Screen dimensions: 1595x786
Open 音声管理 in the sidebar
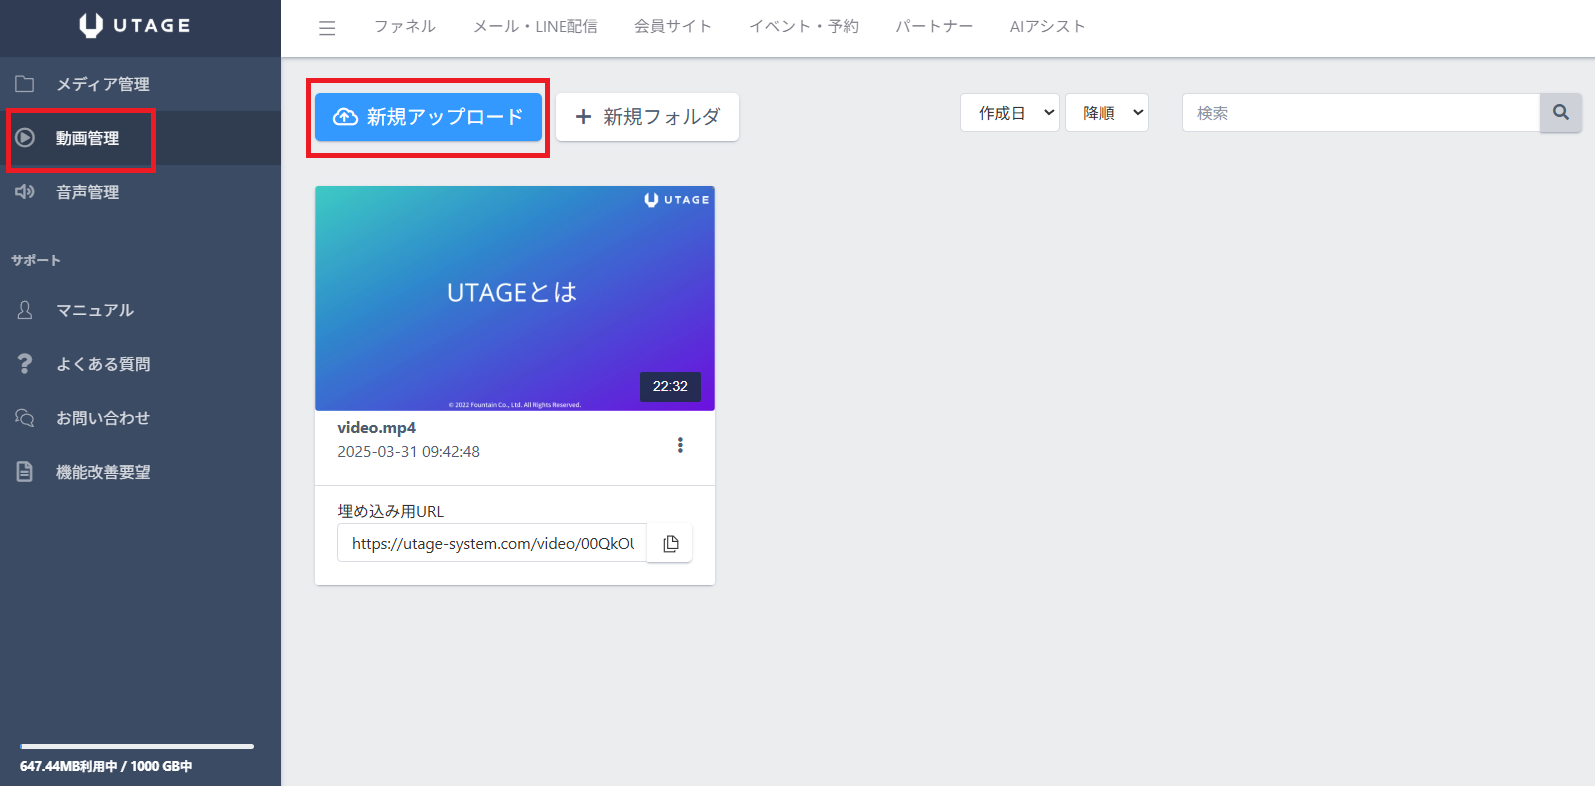coord(88,192)
